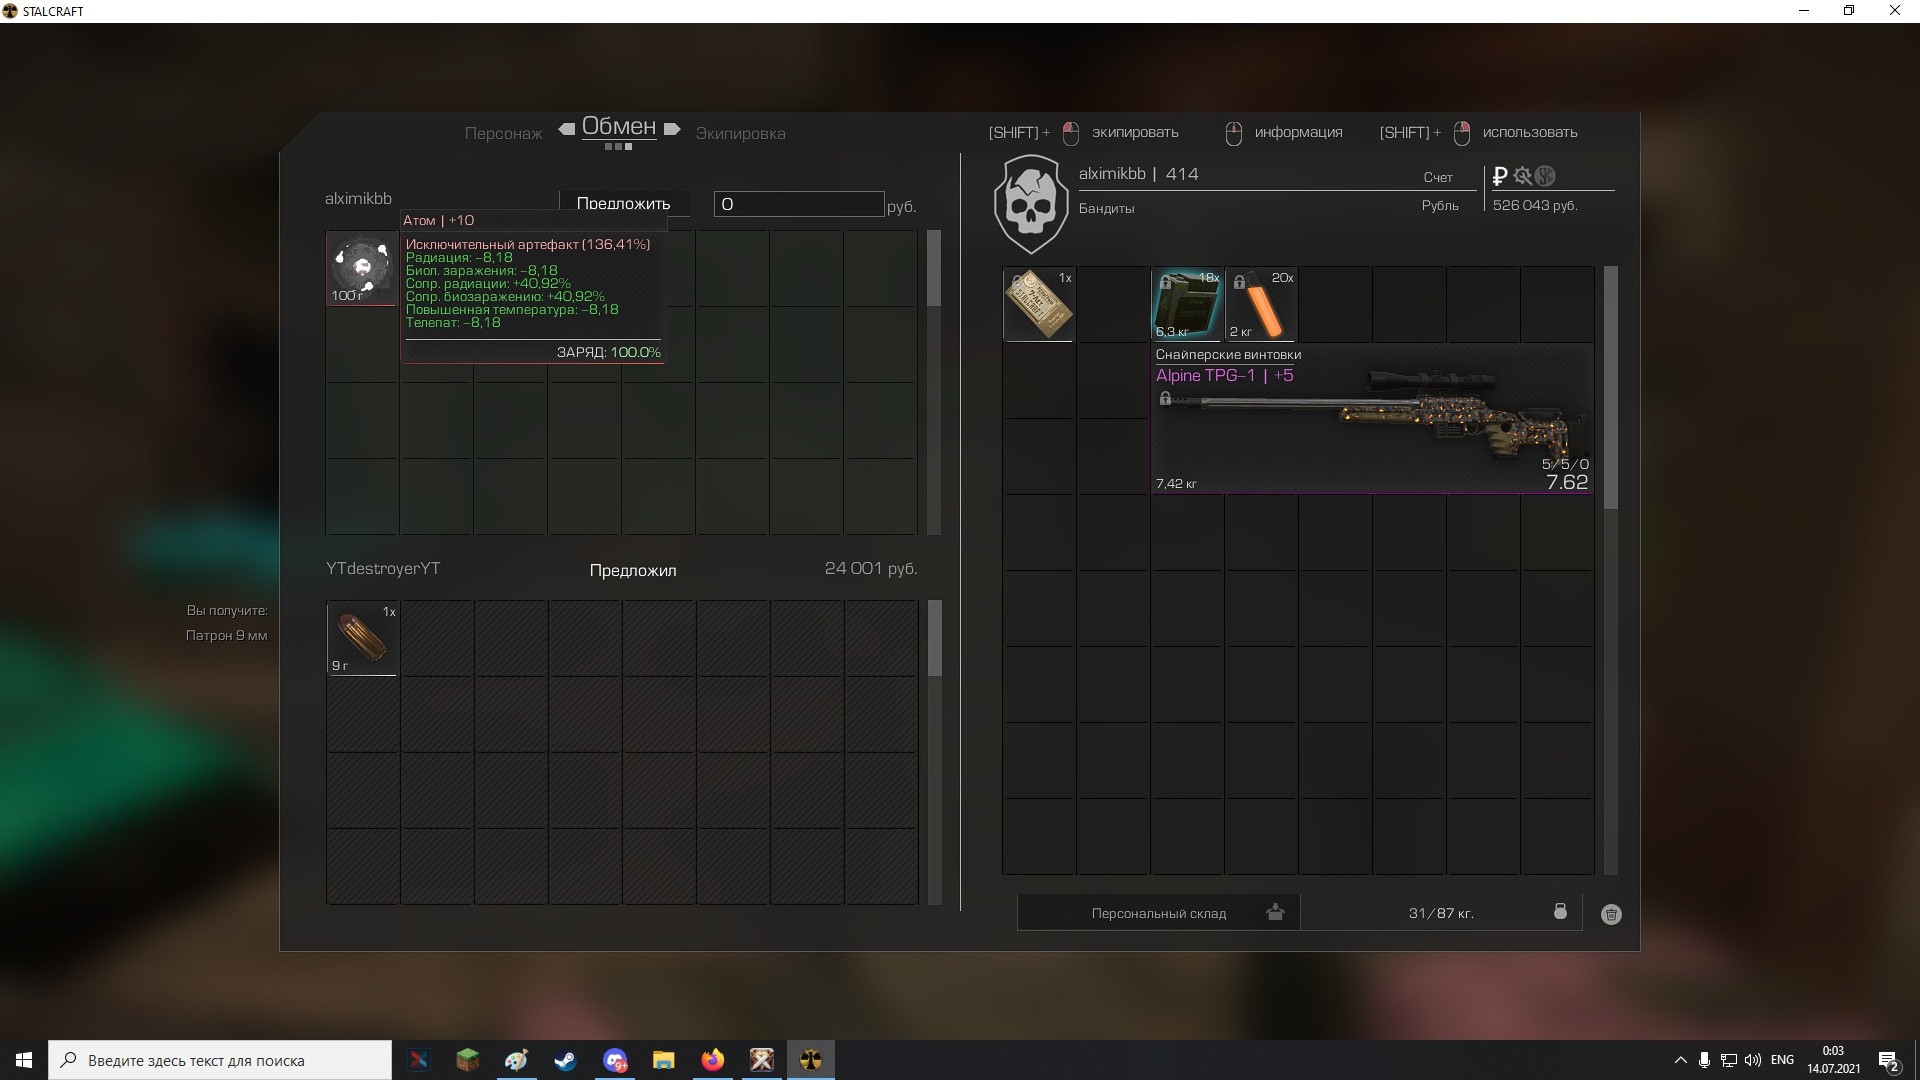Select the green ammo box item
The width and height of the screenshot is (1920, 1080).
[1187, 304]
